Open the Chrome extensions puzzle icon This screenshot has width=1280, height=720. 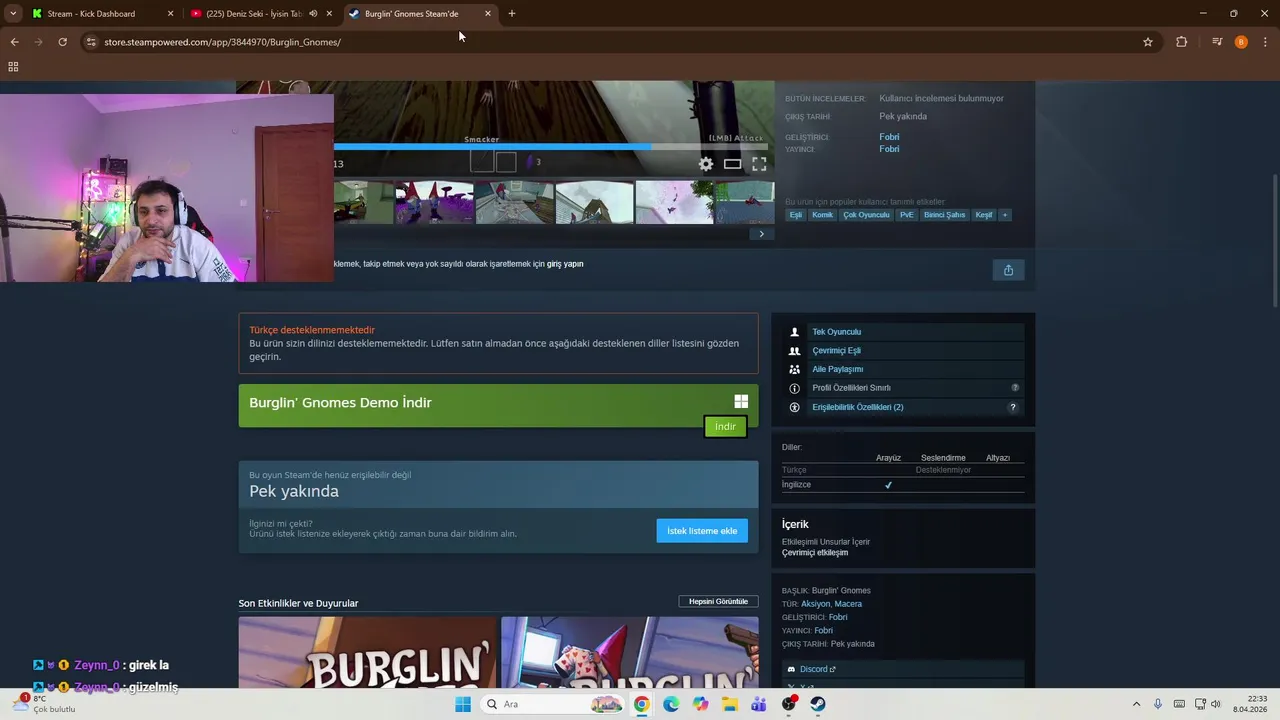tap(1182, 42)
